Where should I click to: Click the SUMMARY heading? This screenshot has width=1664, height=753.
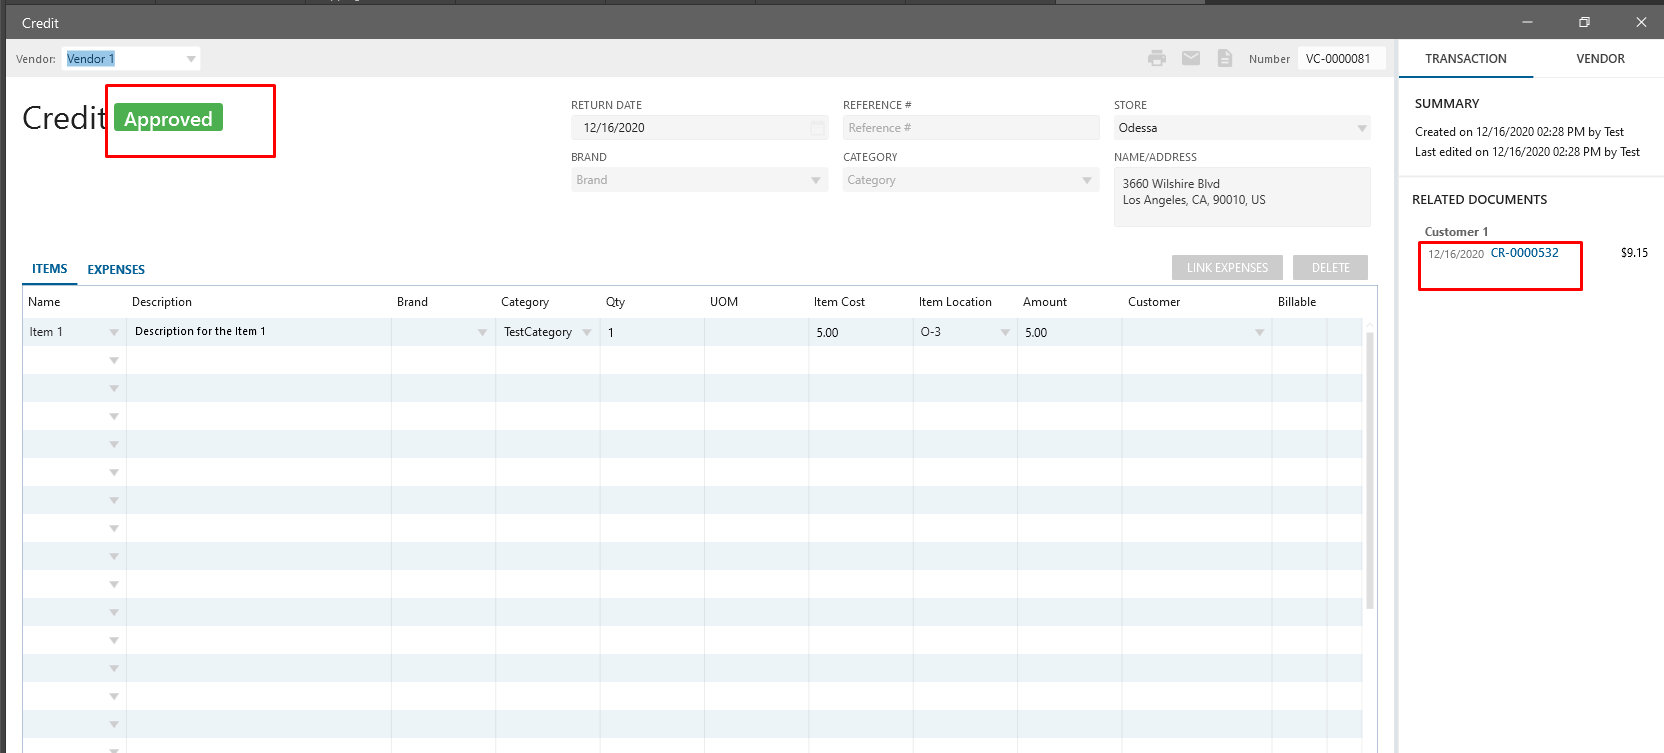coord(1446,104)
